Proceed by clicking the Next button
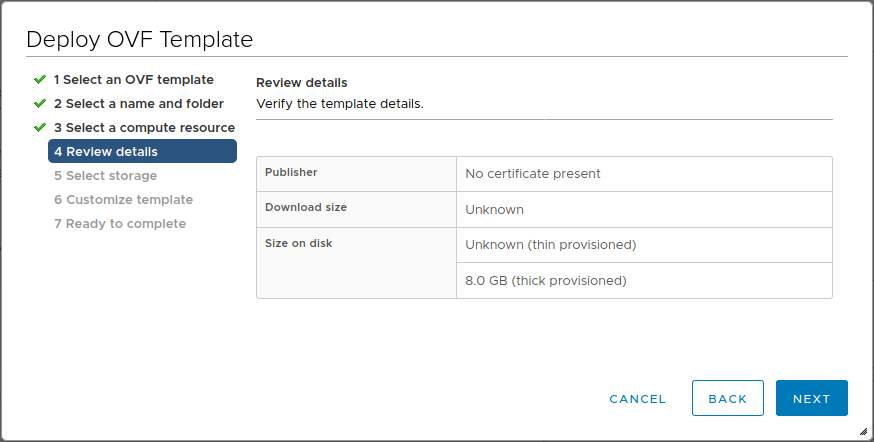 811,398
